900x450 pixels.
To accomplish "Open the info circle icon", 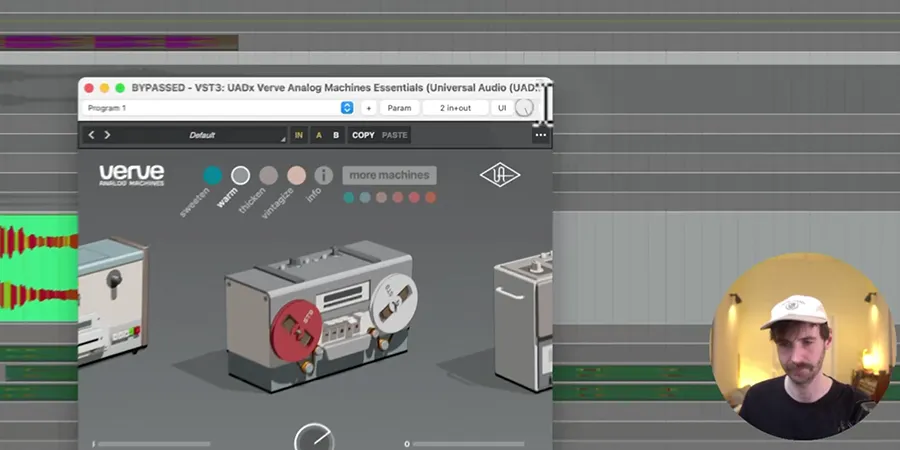I will (x=324, y=176).
